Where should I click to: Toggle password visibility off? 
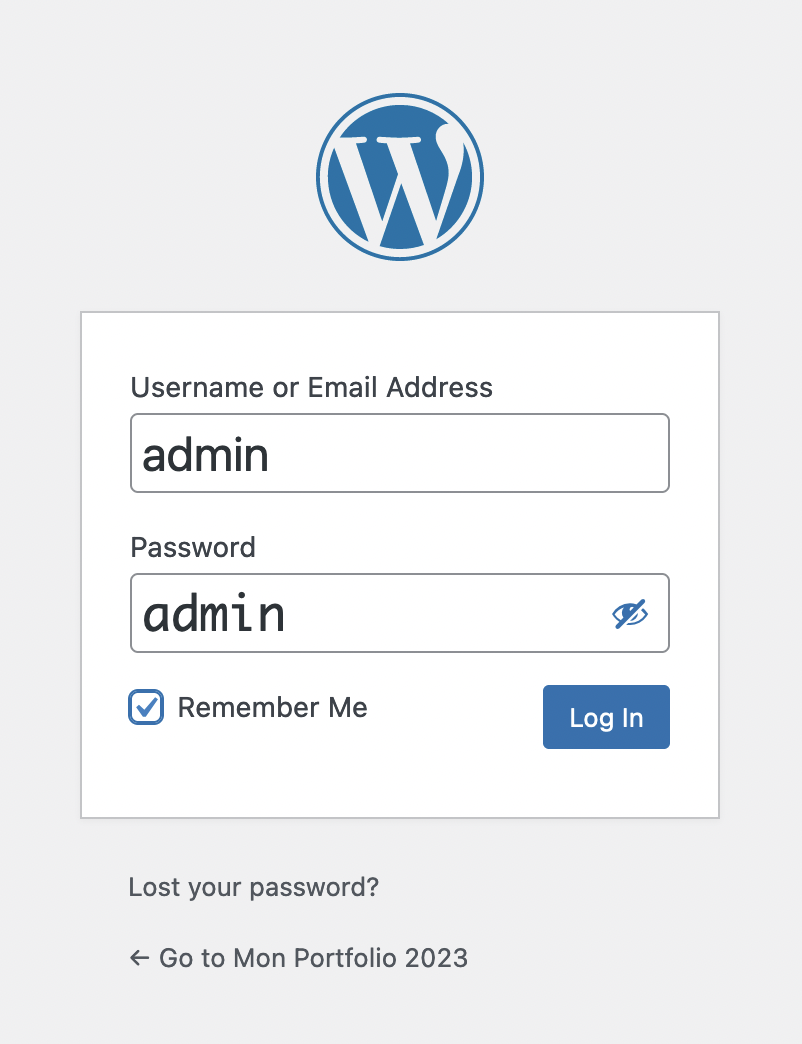630,614
